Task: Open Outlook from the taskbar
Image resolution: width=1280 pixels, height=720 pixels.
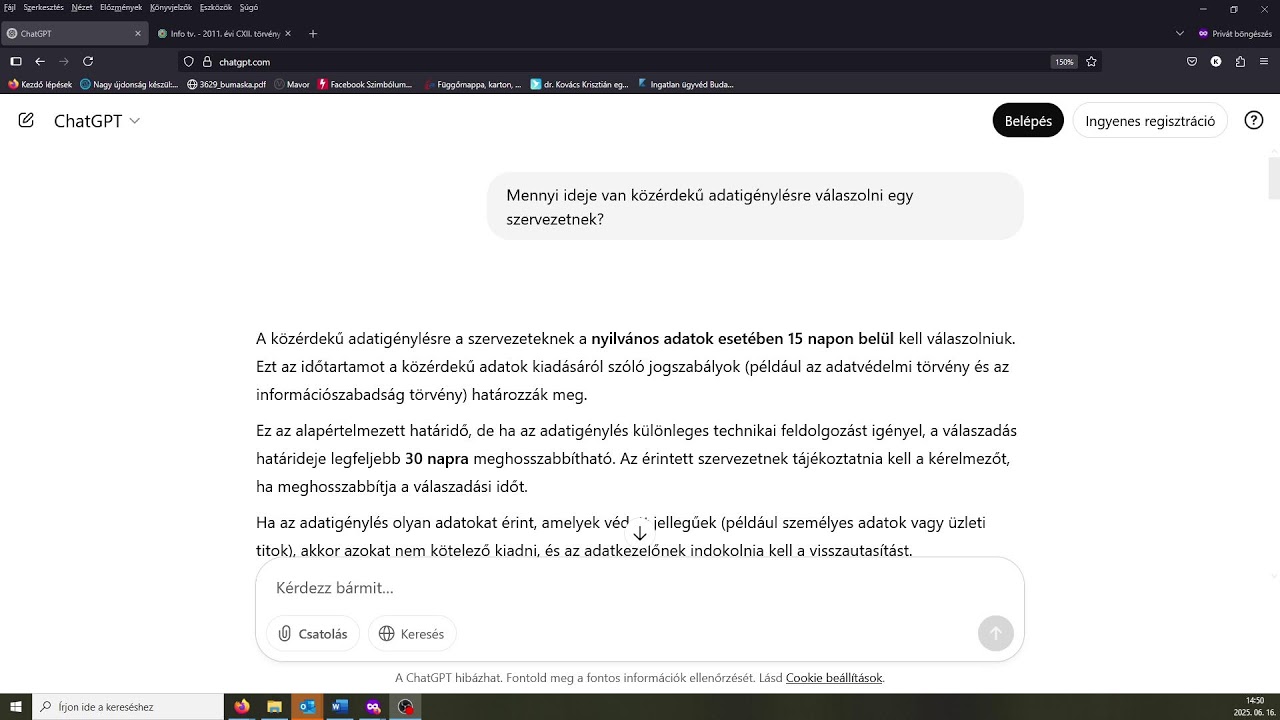Action: point(307,707)
